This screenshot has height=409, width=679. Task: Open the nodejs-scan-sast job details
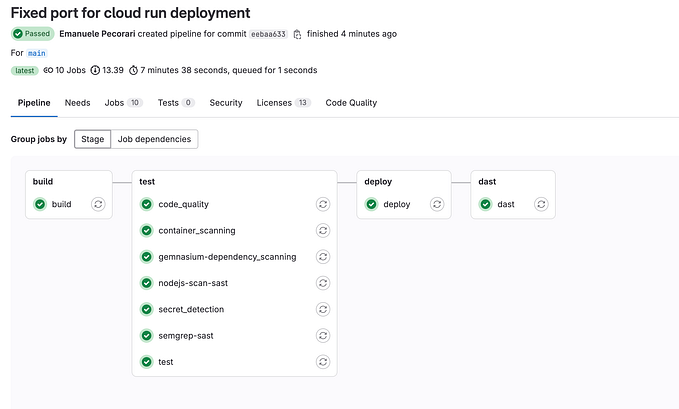click(x=193, y=283)
